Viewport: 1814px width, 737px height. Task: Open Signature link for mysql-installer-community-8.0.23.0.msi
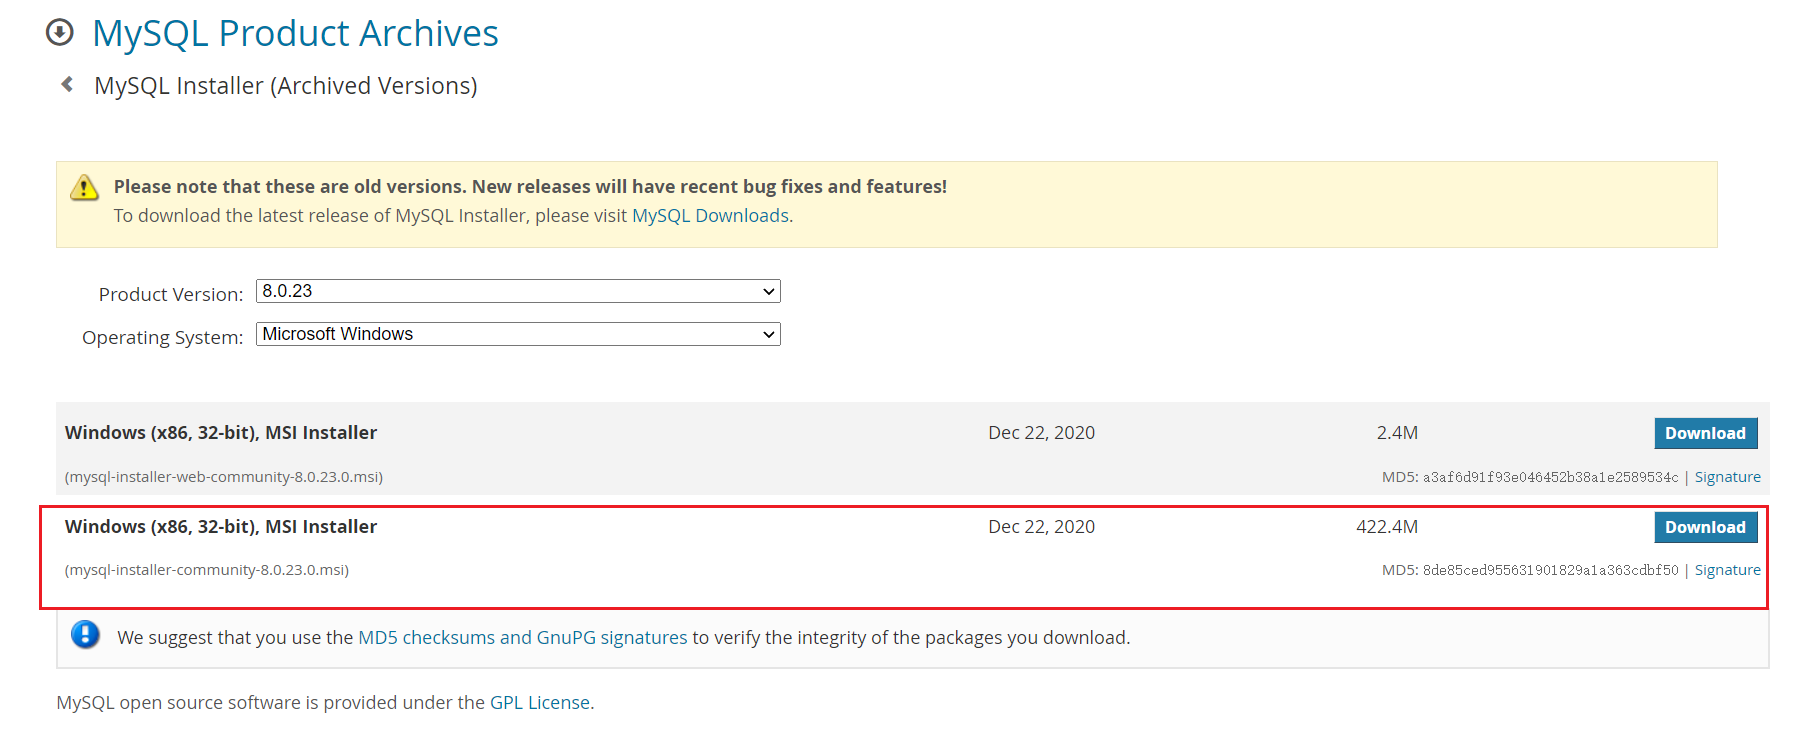[x=1727, y=570]
